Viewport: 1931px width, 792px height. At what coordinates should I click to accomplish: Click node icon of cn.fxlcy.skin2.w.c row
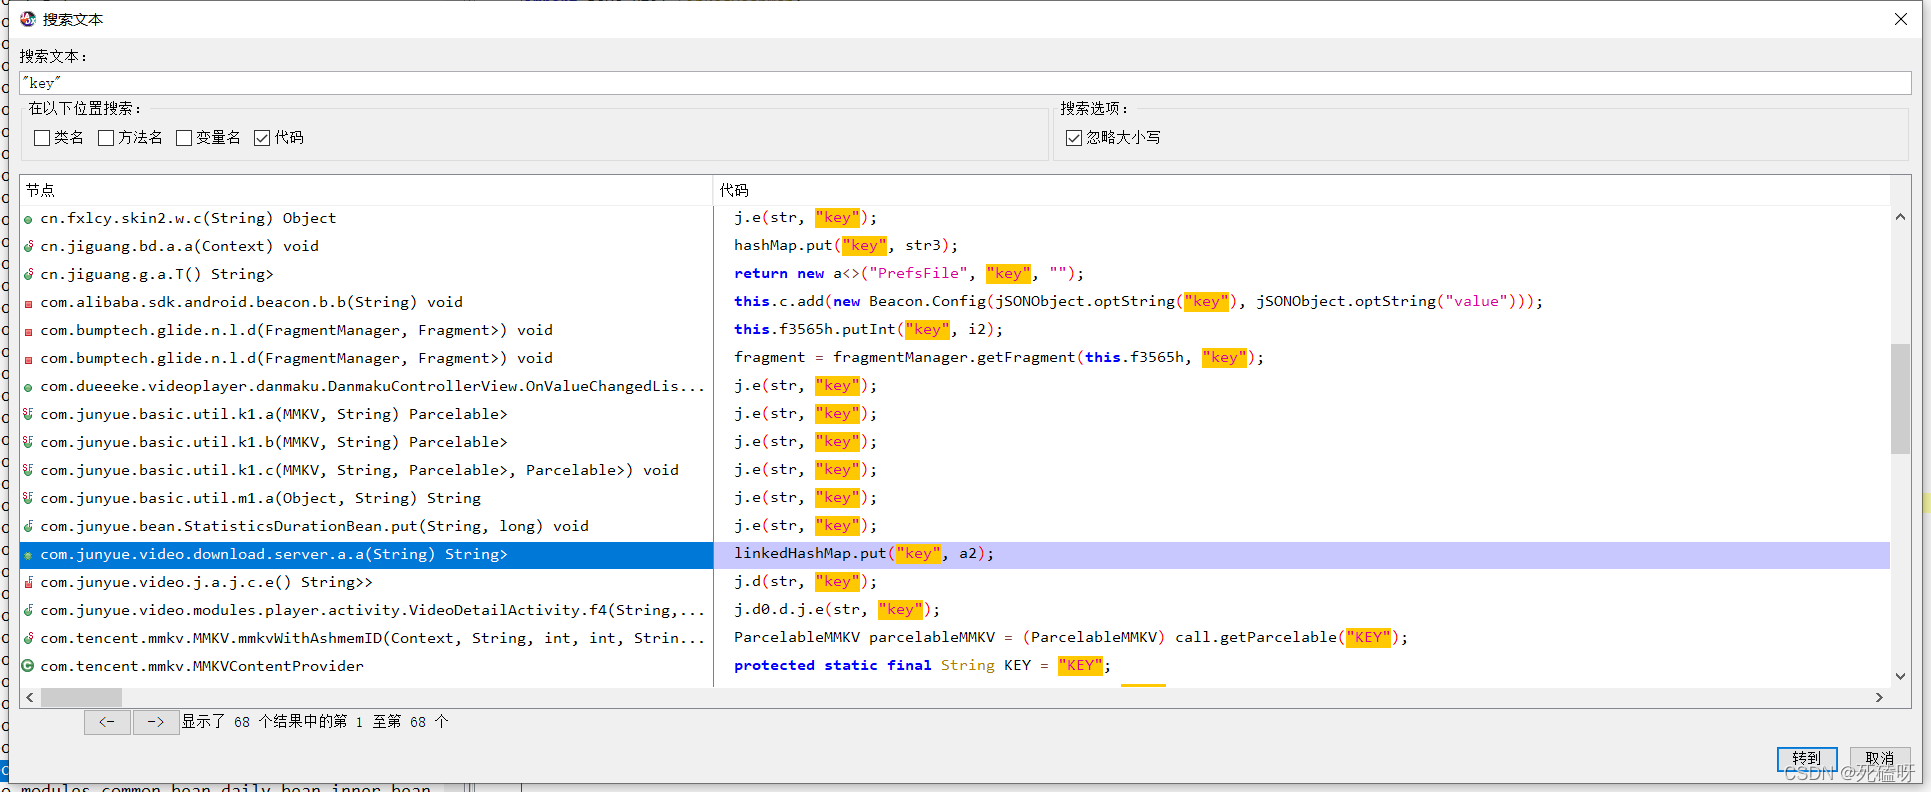point(29,219)
